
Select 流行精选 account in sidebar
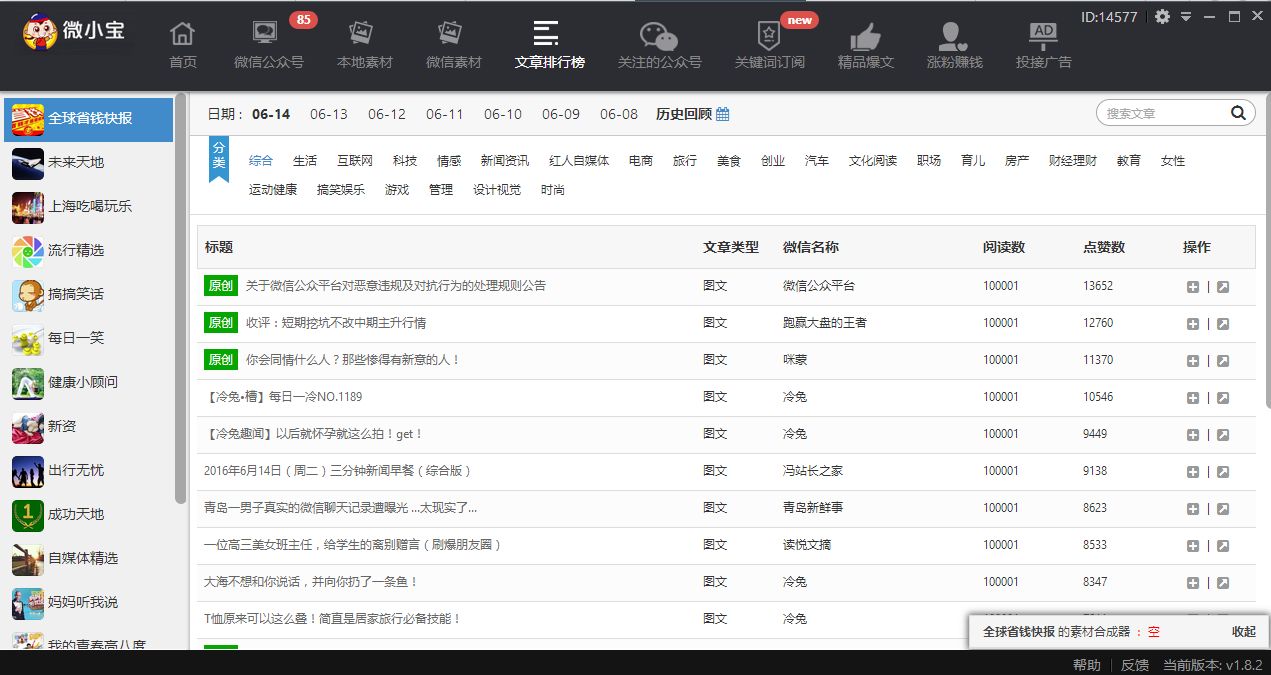coord(88,250)
